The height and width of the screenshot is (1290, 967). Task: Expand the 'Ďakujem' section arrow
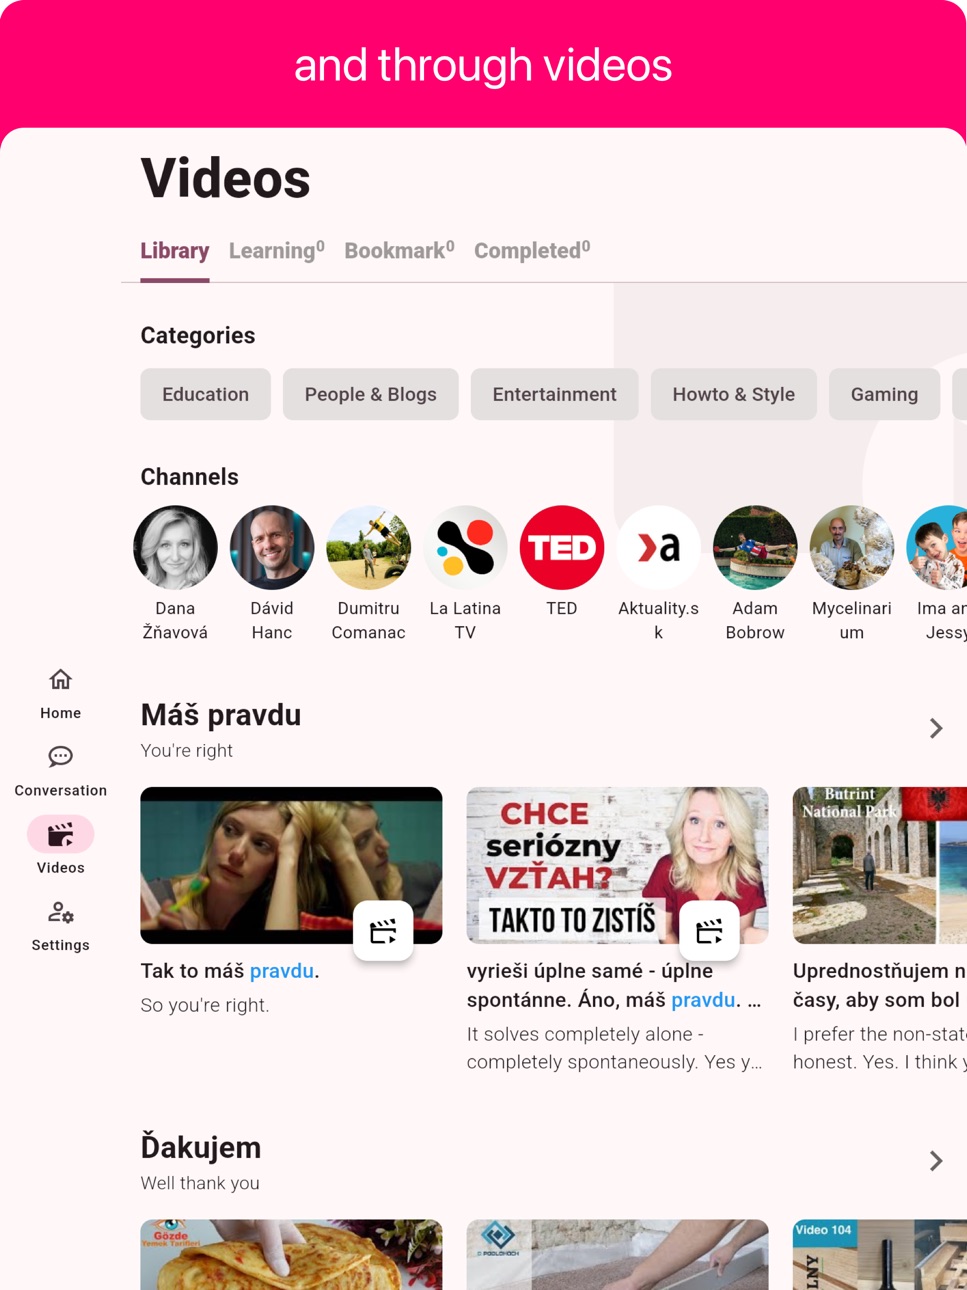pos(936,1160)
